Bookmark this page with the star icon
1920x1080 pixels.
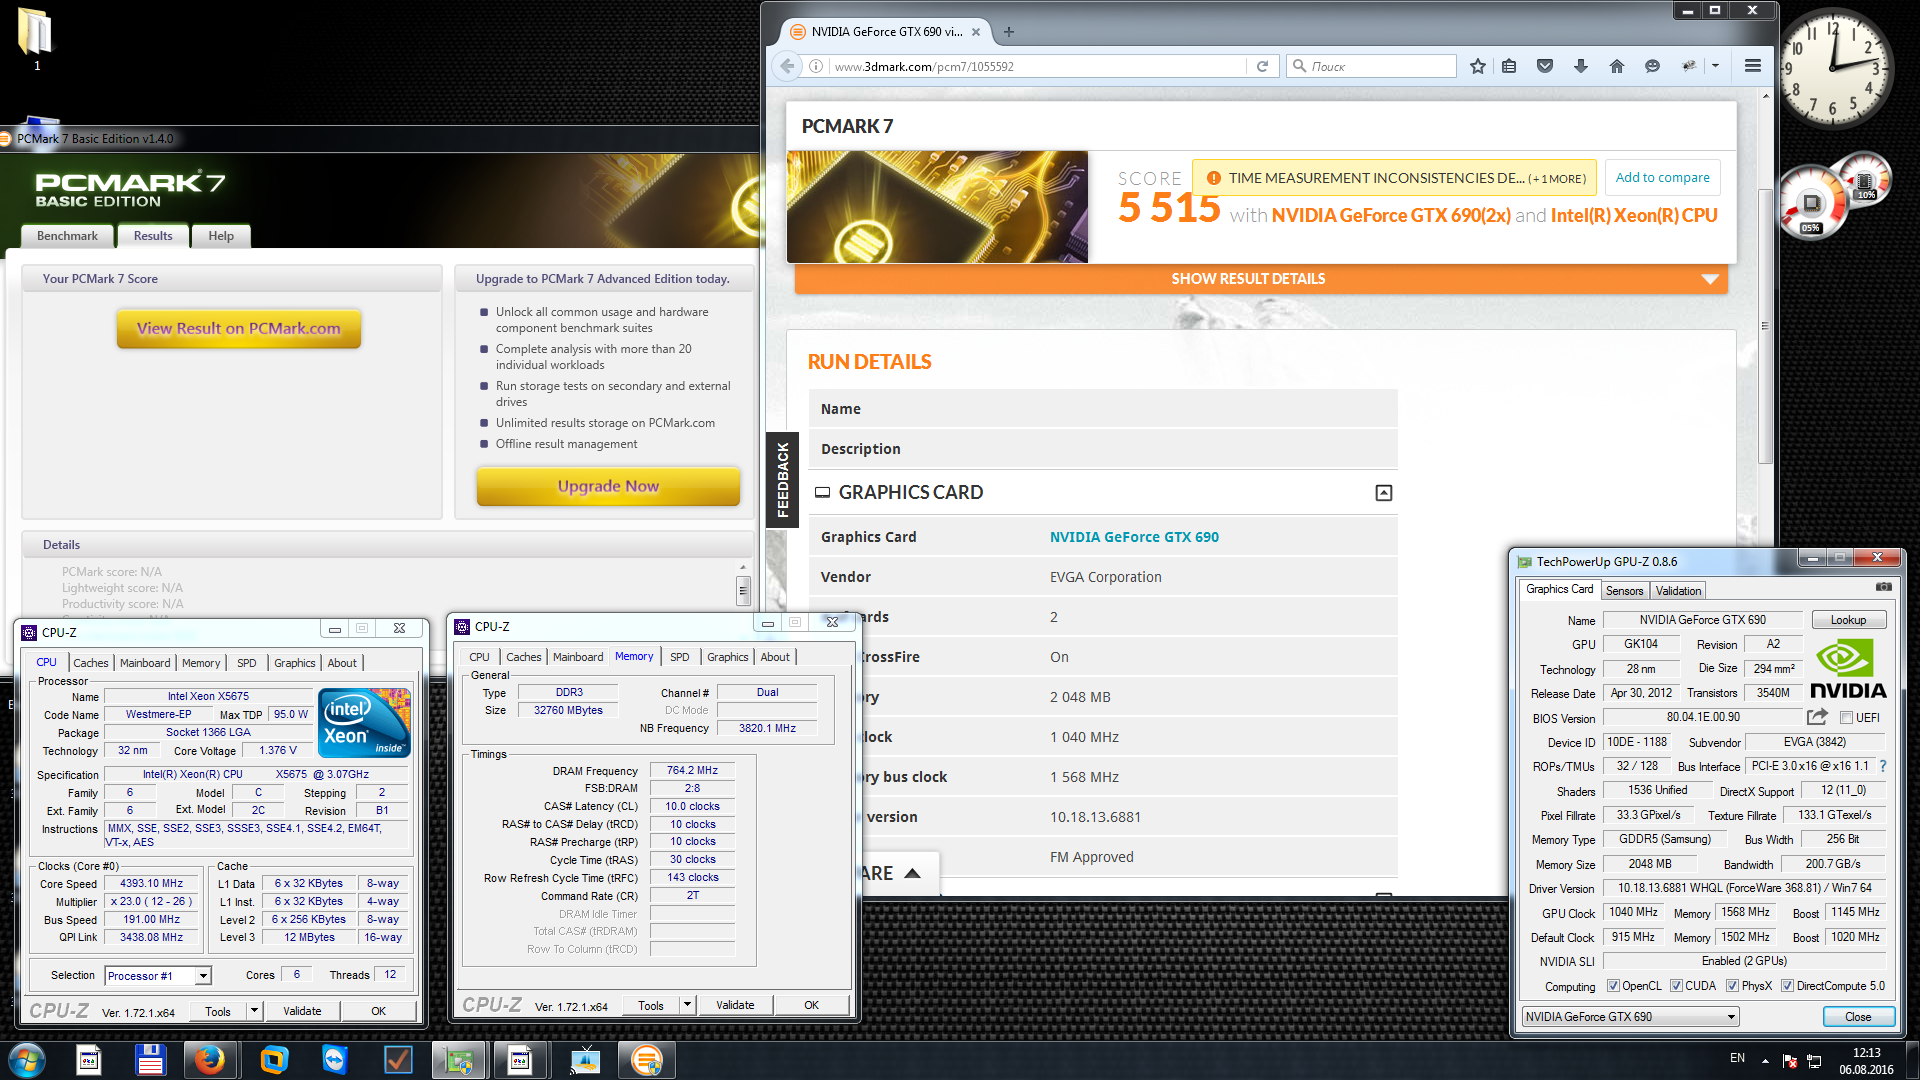pos(1478,66)
